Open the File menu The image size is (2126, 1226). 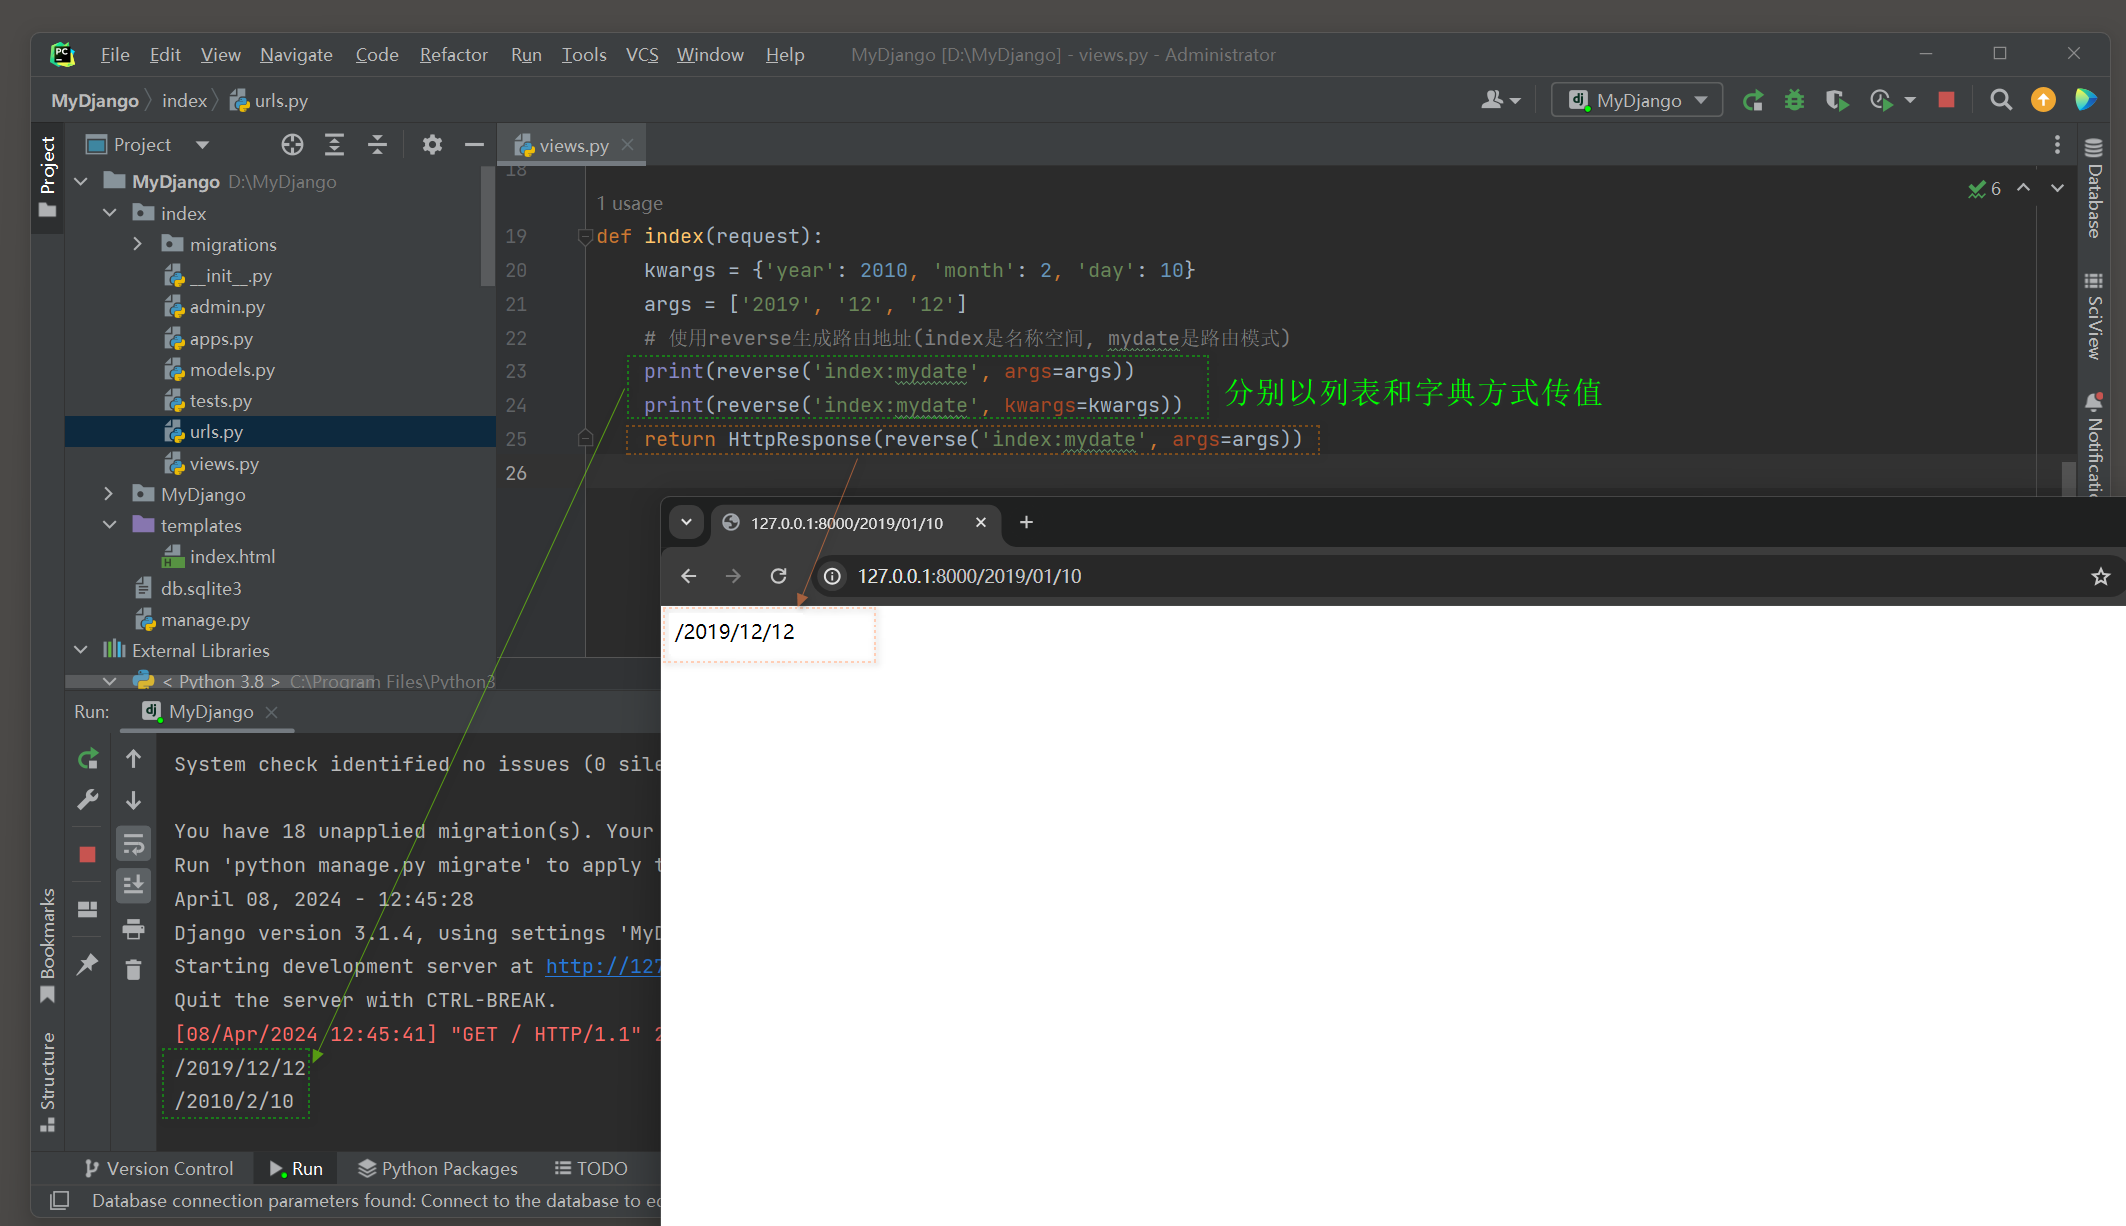click(x=115, y=55)
